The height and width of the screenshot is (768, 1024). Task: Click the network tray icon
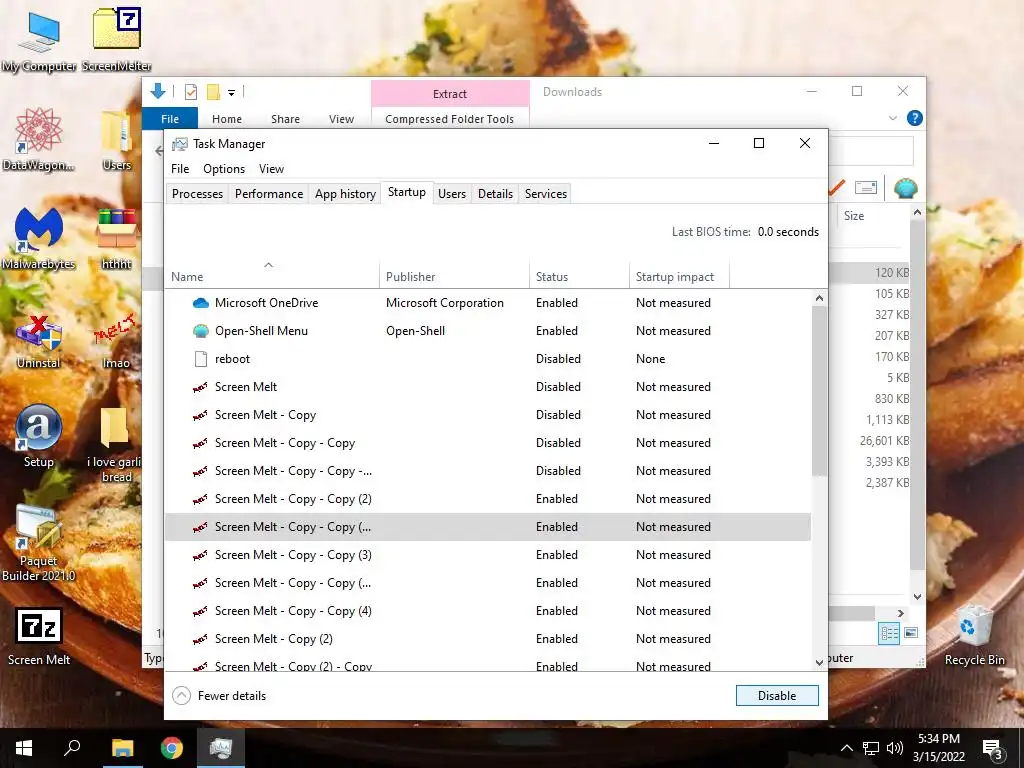pos(871,748)
